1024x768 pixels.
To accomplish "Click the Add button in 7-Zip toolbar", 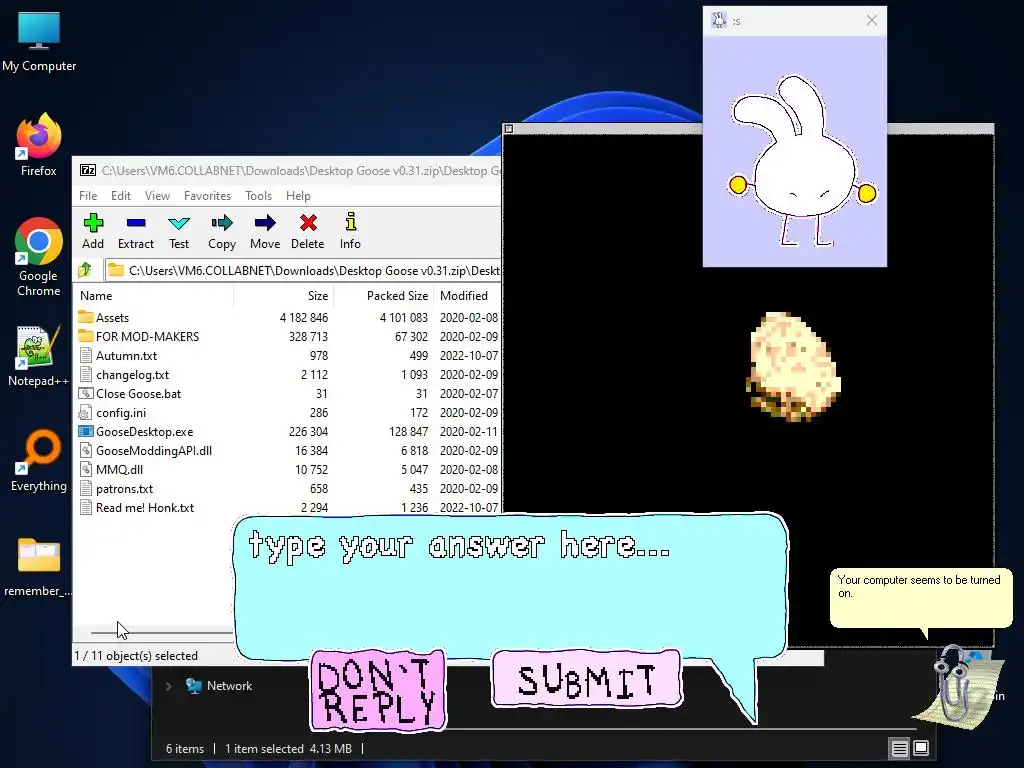I will 93,231.
